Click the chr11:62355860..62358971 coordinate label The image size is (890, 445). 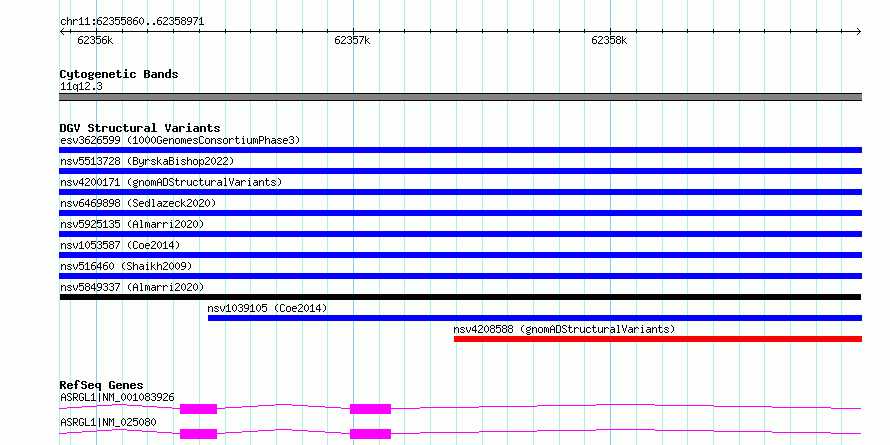(132, 22)
